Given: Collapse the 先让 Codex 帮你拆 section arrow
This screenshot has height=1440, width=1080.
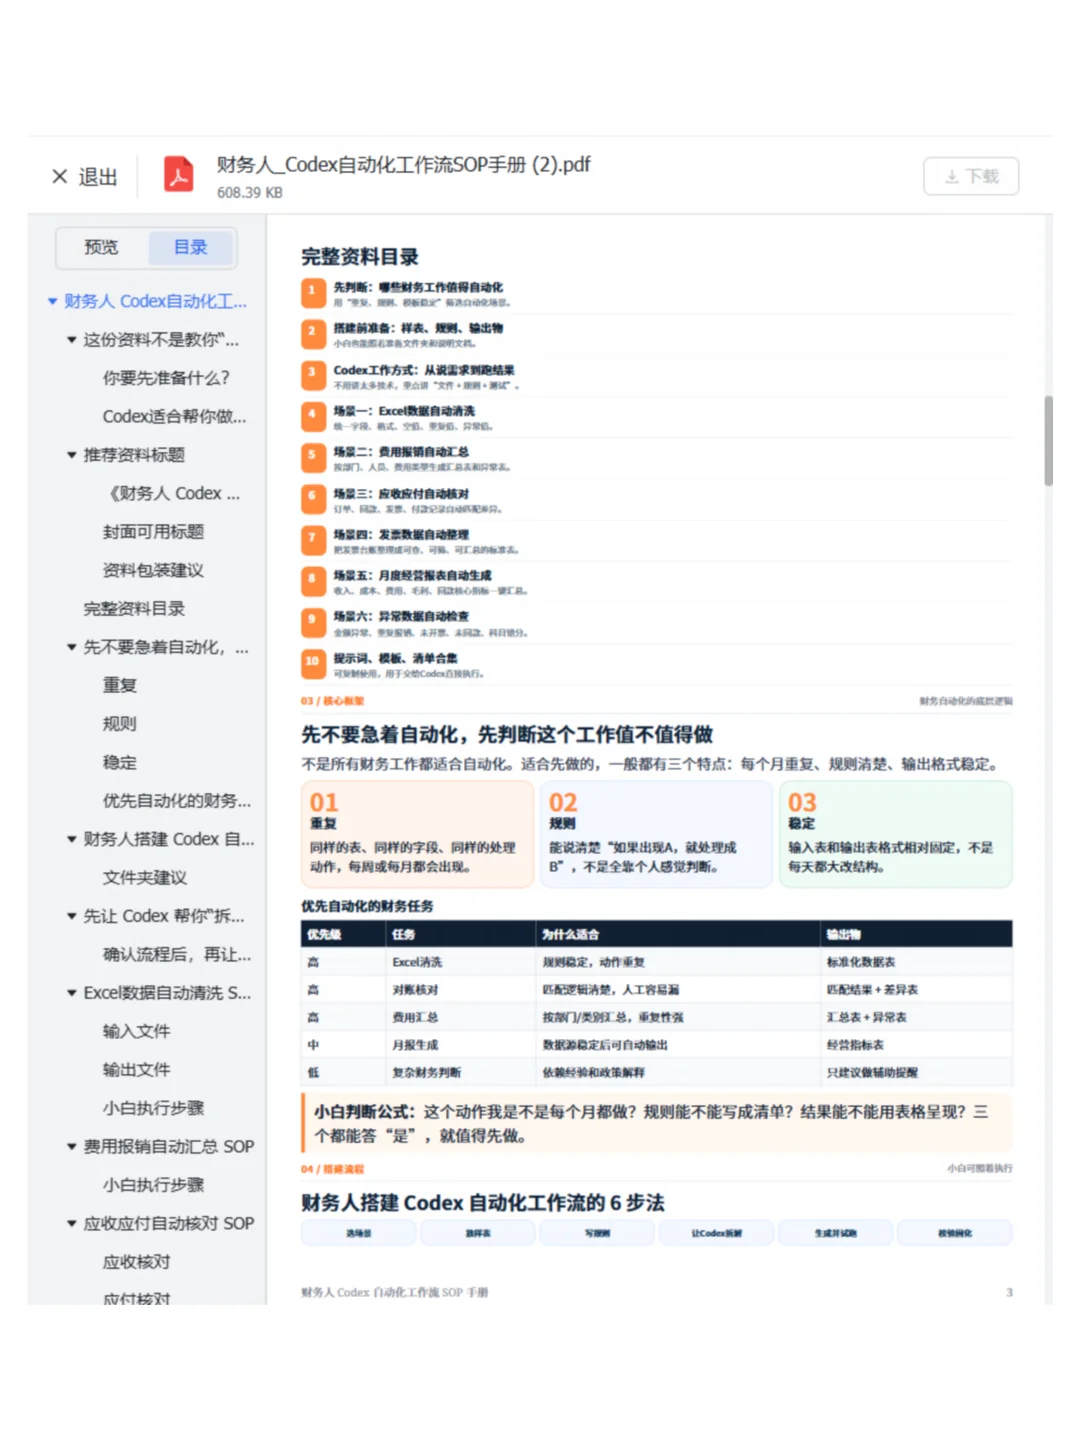Looking at the screenshot, I should coord(72,916).
